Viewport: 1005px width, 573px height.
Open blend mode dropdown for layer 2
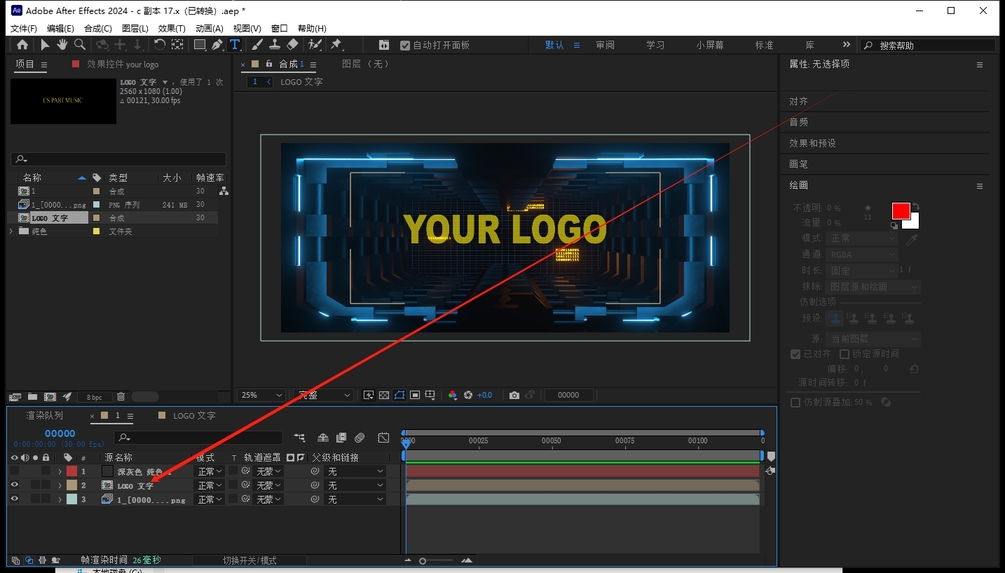click(210, 485)
